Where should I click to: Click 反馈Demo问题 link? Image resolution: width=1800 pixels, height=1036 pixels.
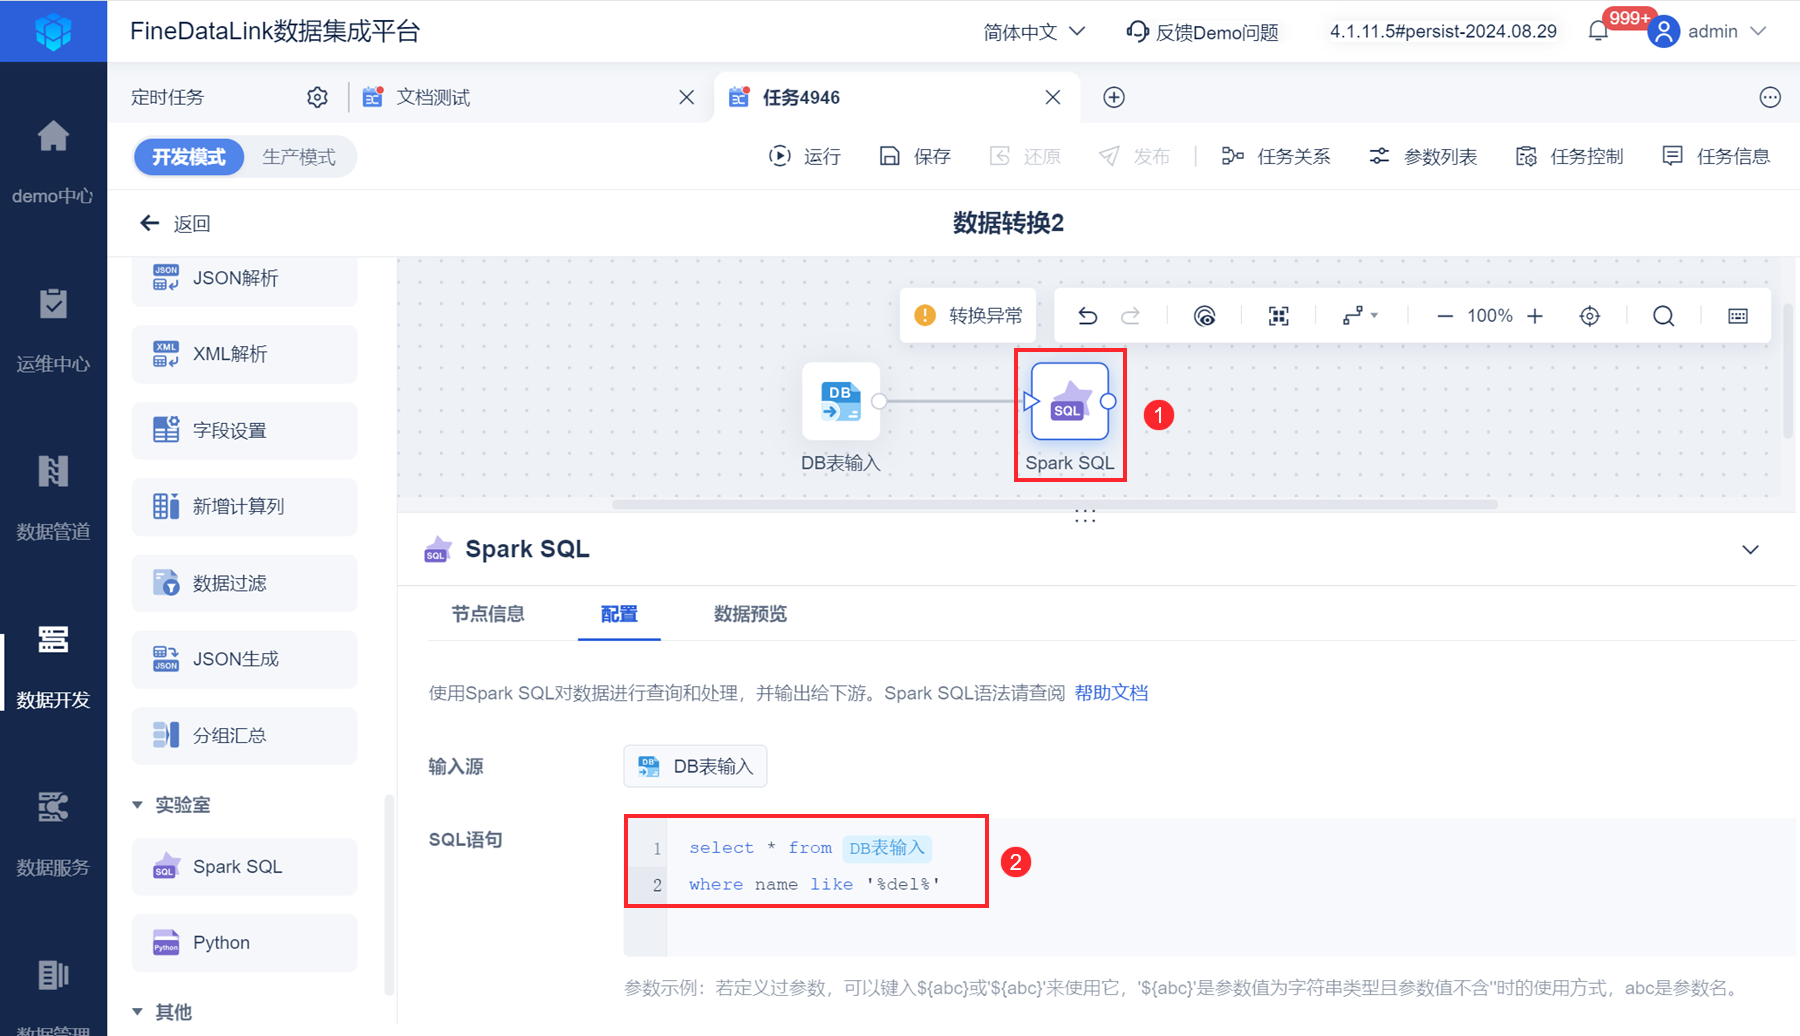pyautogui.click(x=1202, y=32)
